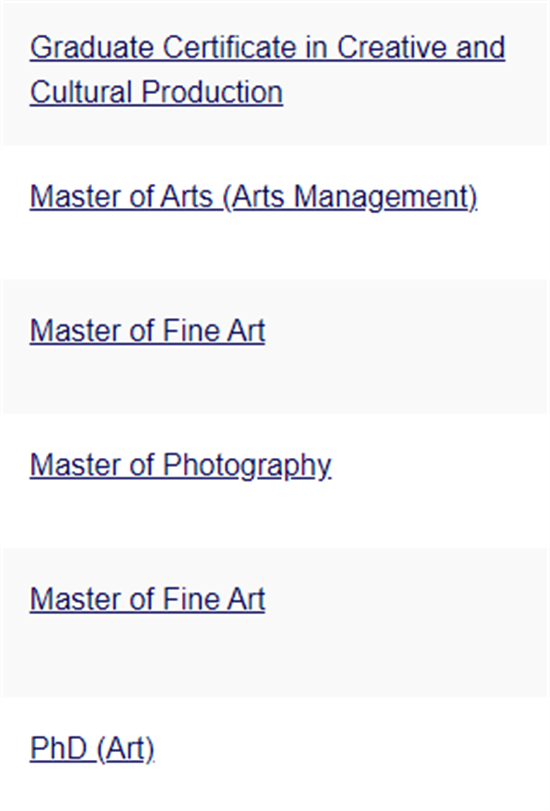Image resolution: width=550 pixels, height=811 pixels.
Task: Click 'Master of Arts' words before the parenthesis
Action: coord(122,197)
